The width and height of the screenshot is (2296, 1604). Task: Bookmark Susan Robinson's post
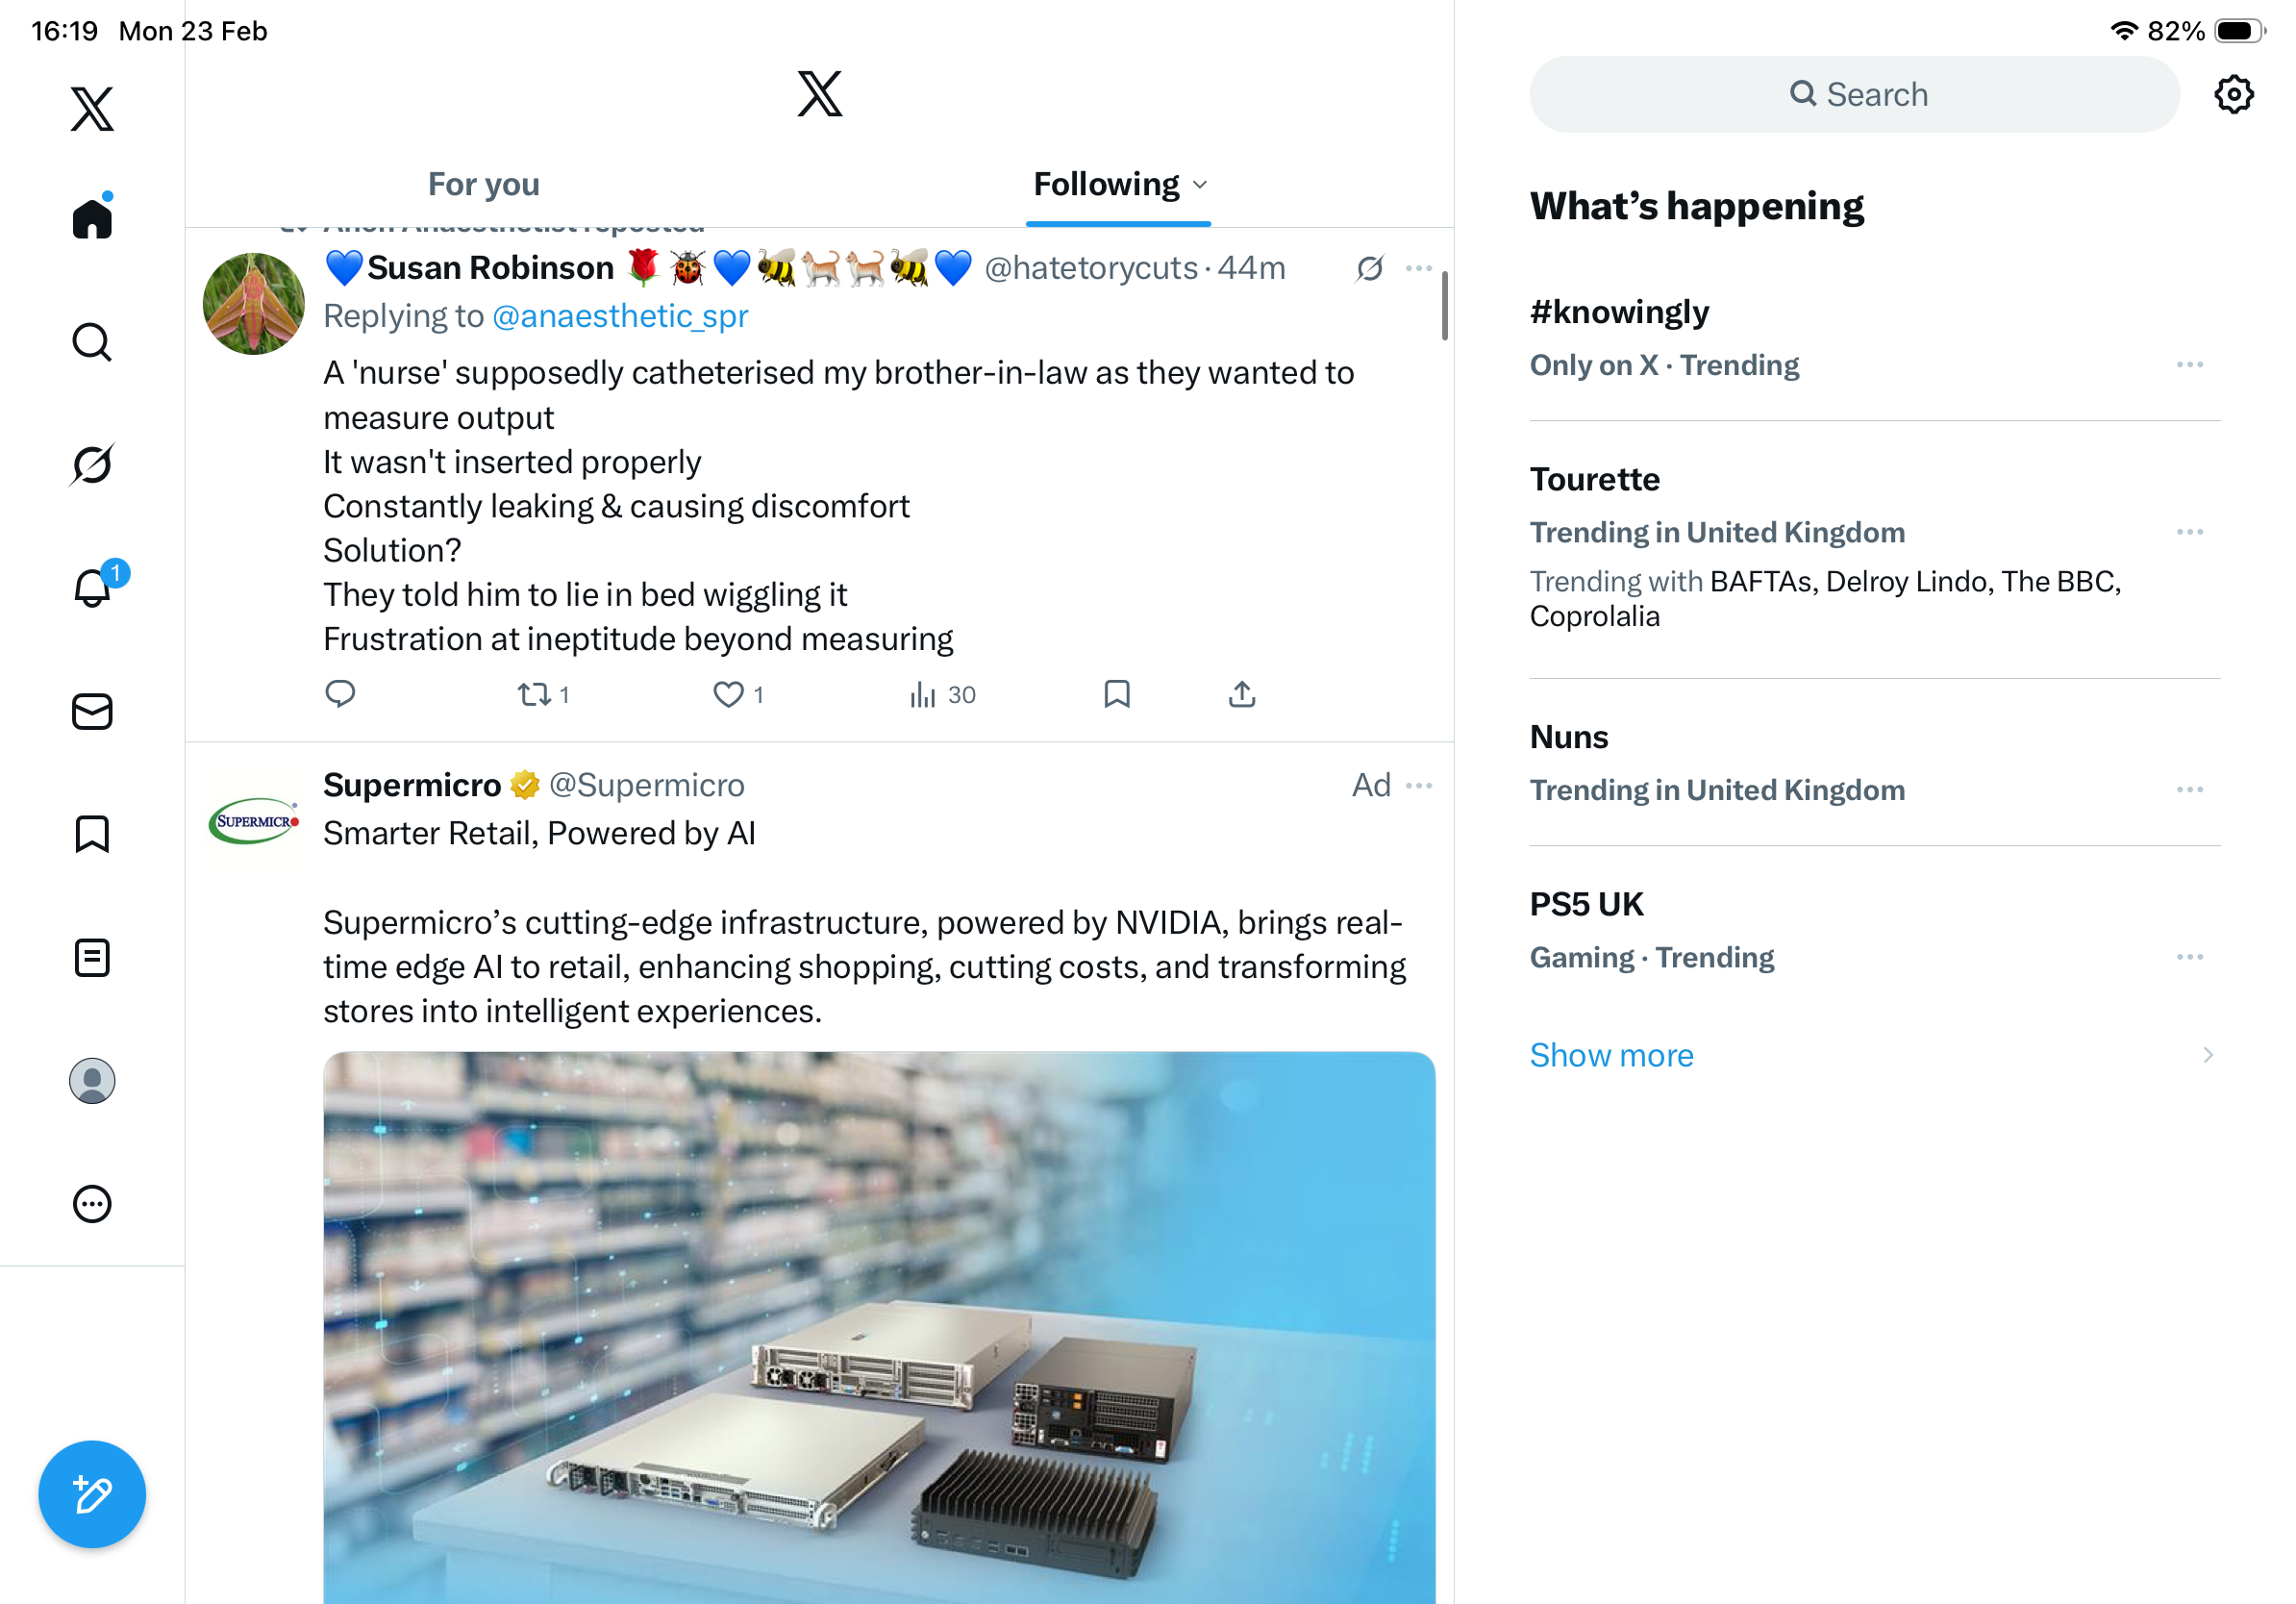click(1116, 694)
